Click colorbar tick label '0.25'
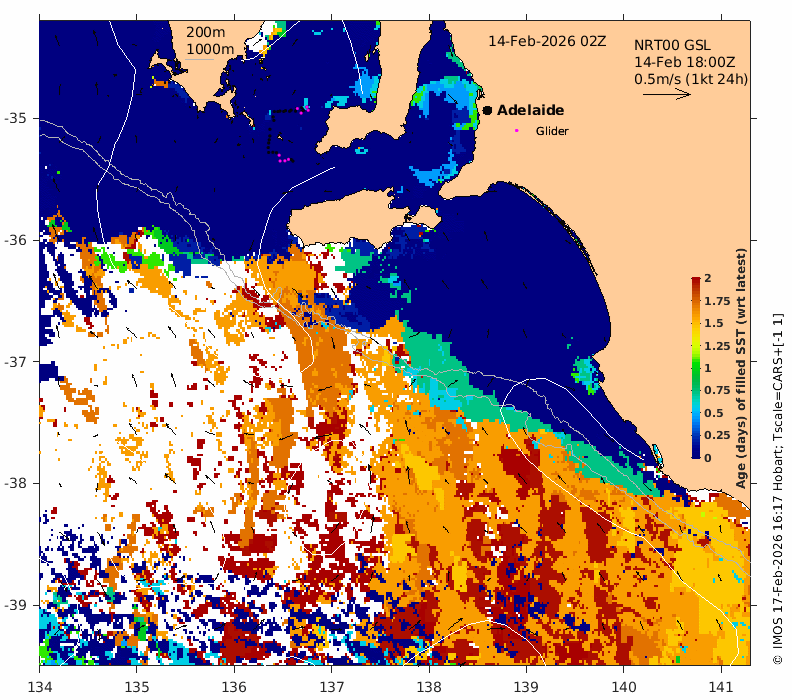Image resolution: width=792 pixels, height=700 pixels. [717, 435]
